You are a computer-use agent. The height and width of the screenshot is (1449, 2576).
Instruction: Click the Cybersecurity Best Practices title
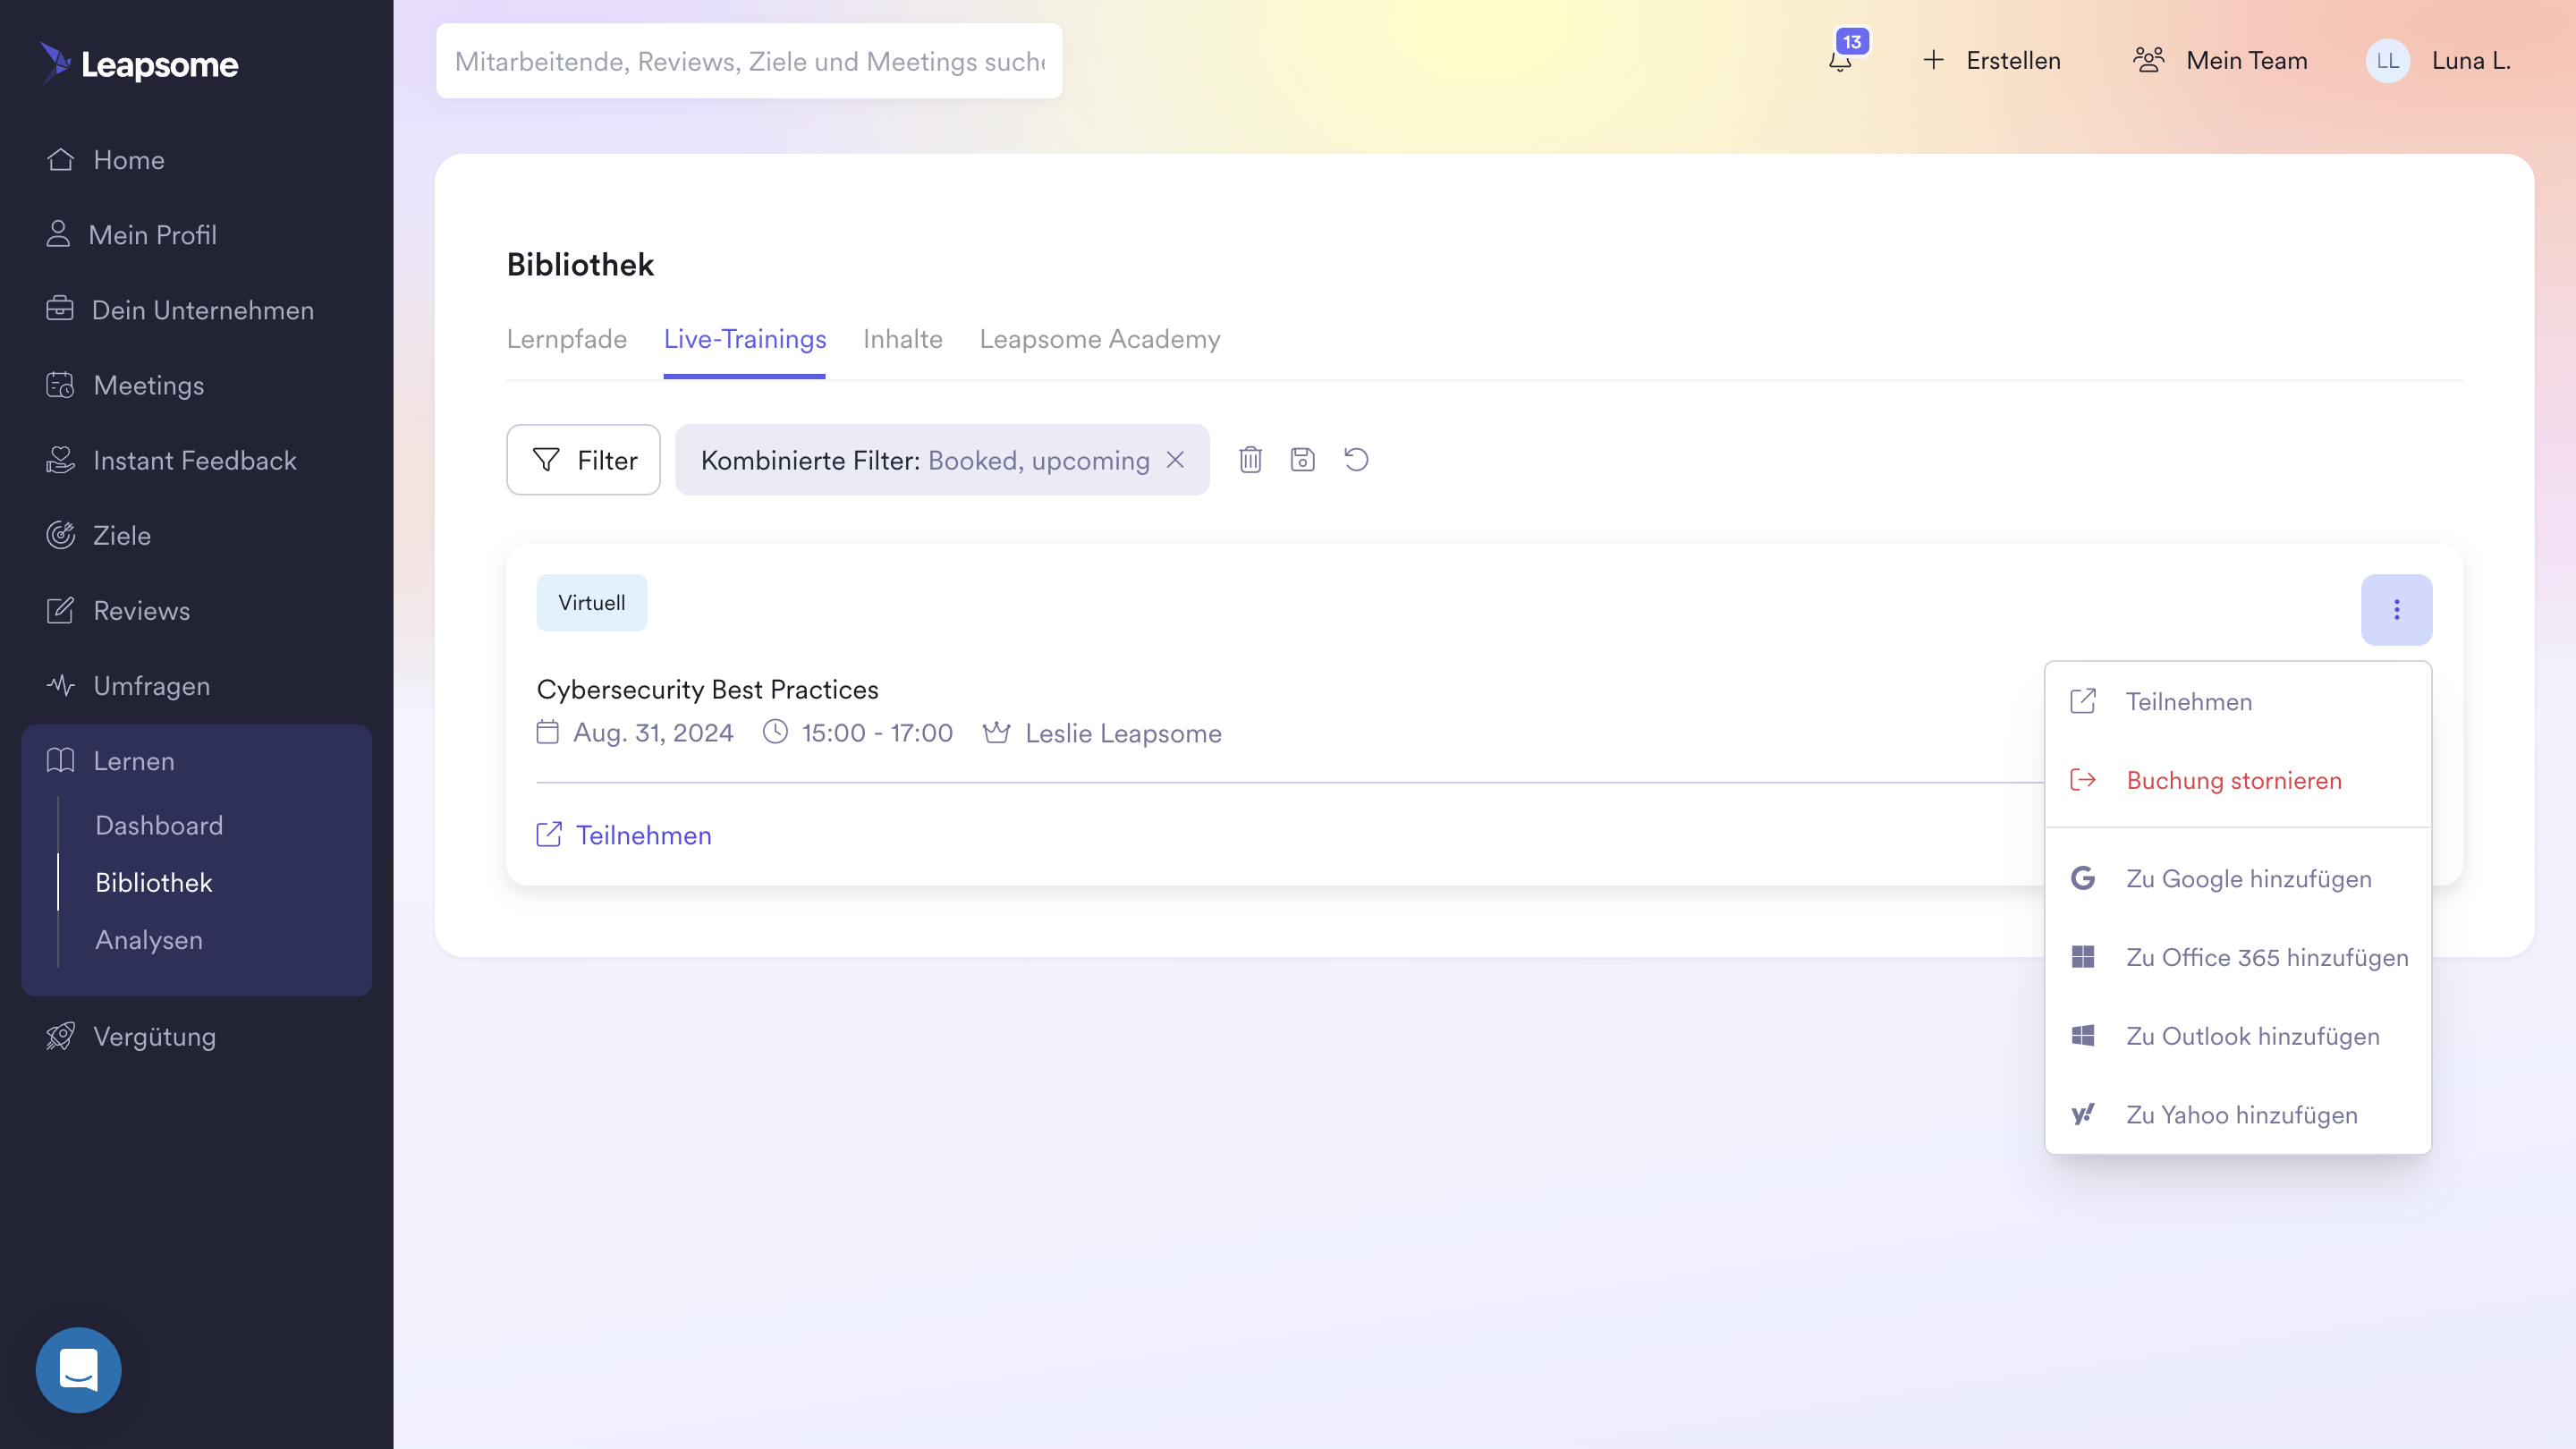[708, 689]
